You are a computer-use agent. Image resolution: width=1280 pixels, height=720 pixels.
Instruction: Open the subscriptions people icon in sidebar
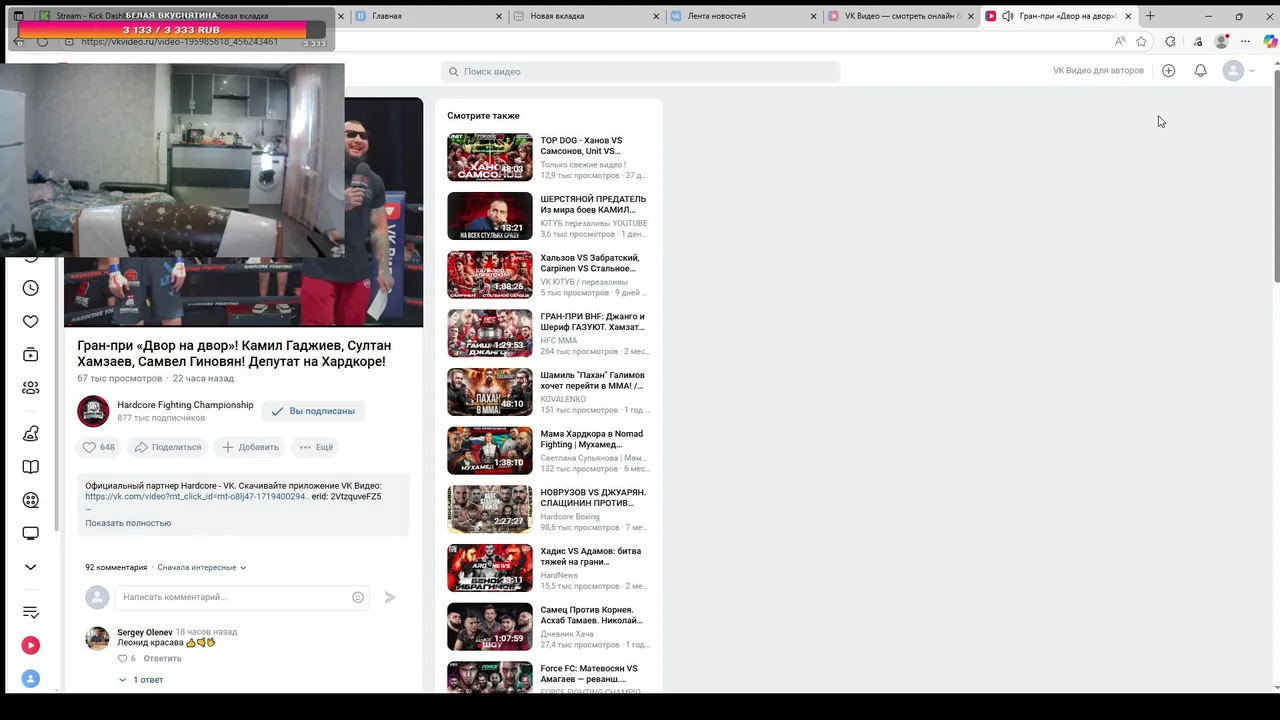[x=31, y=388]
